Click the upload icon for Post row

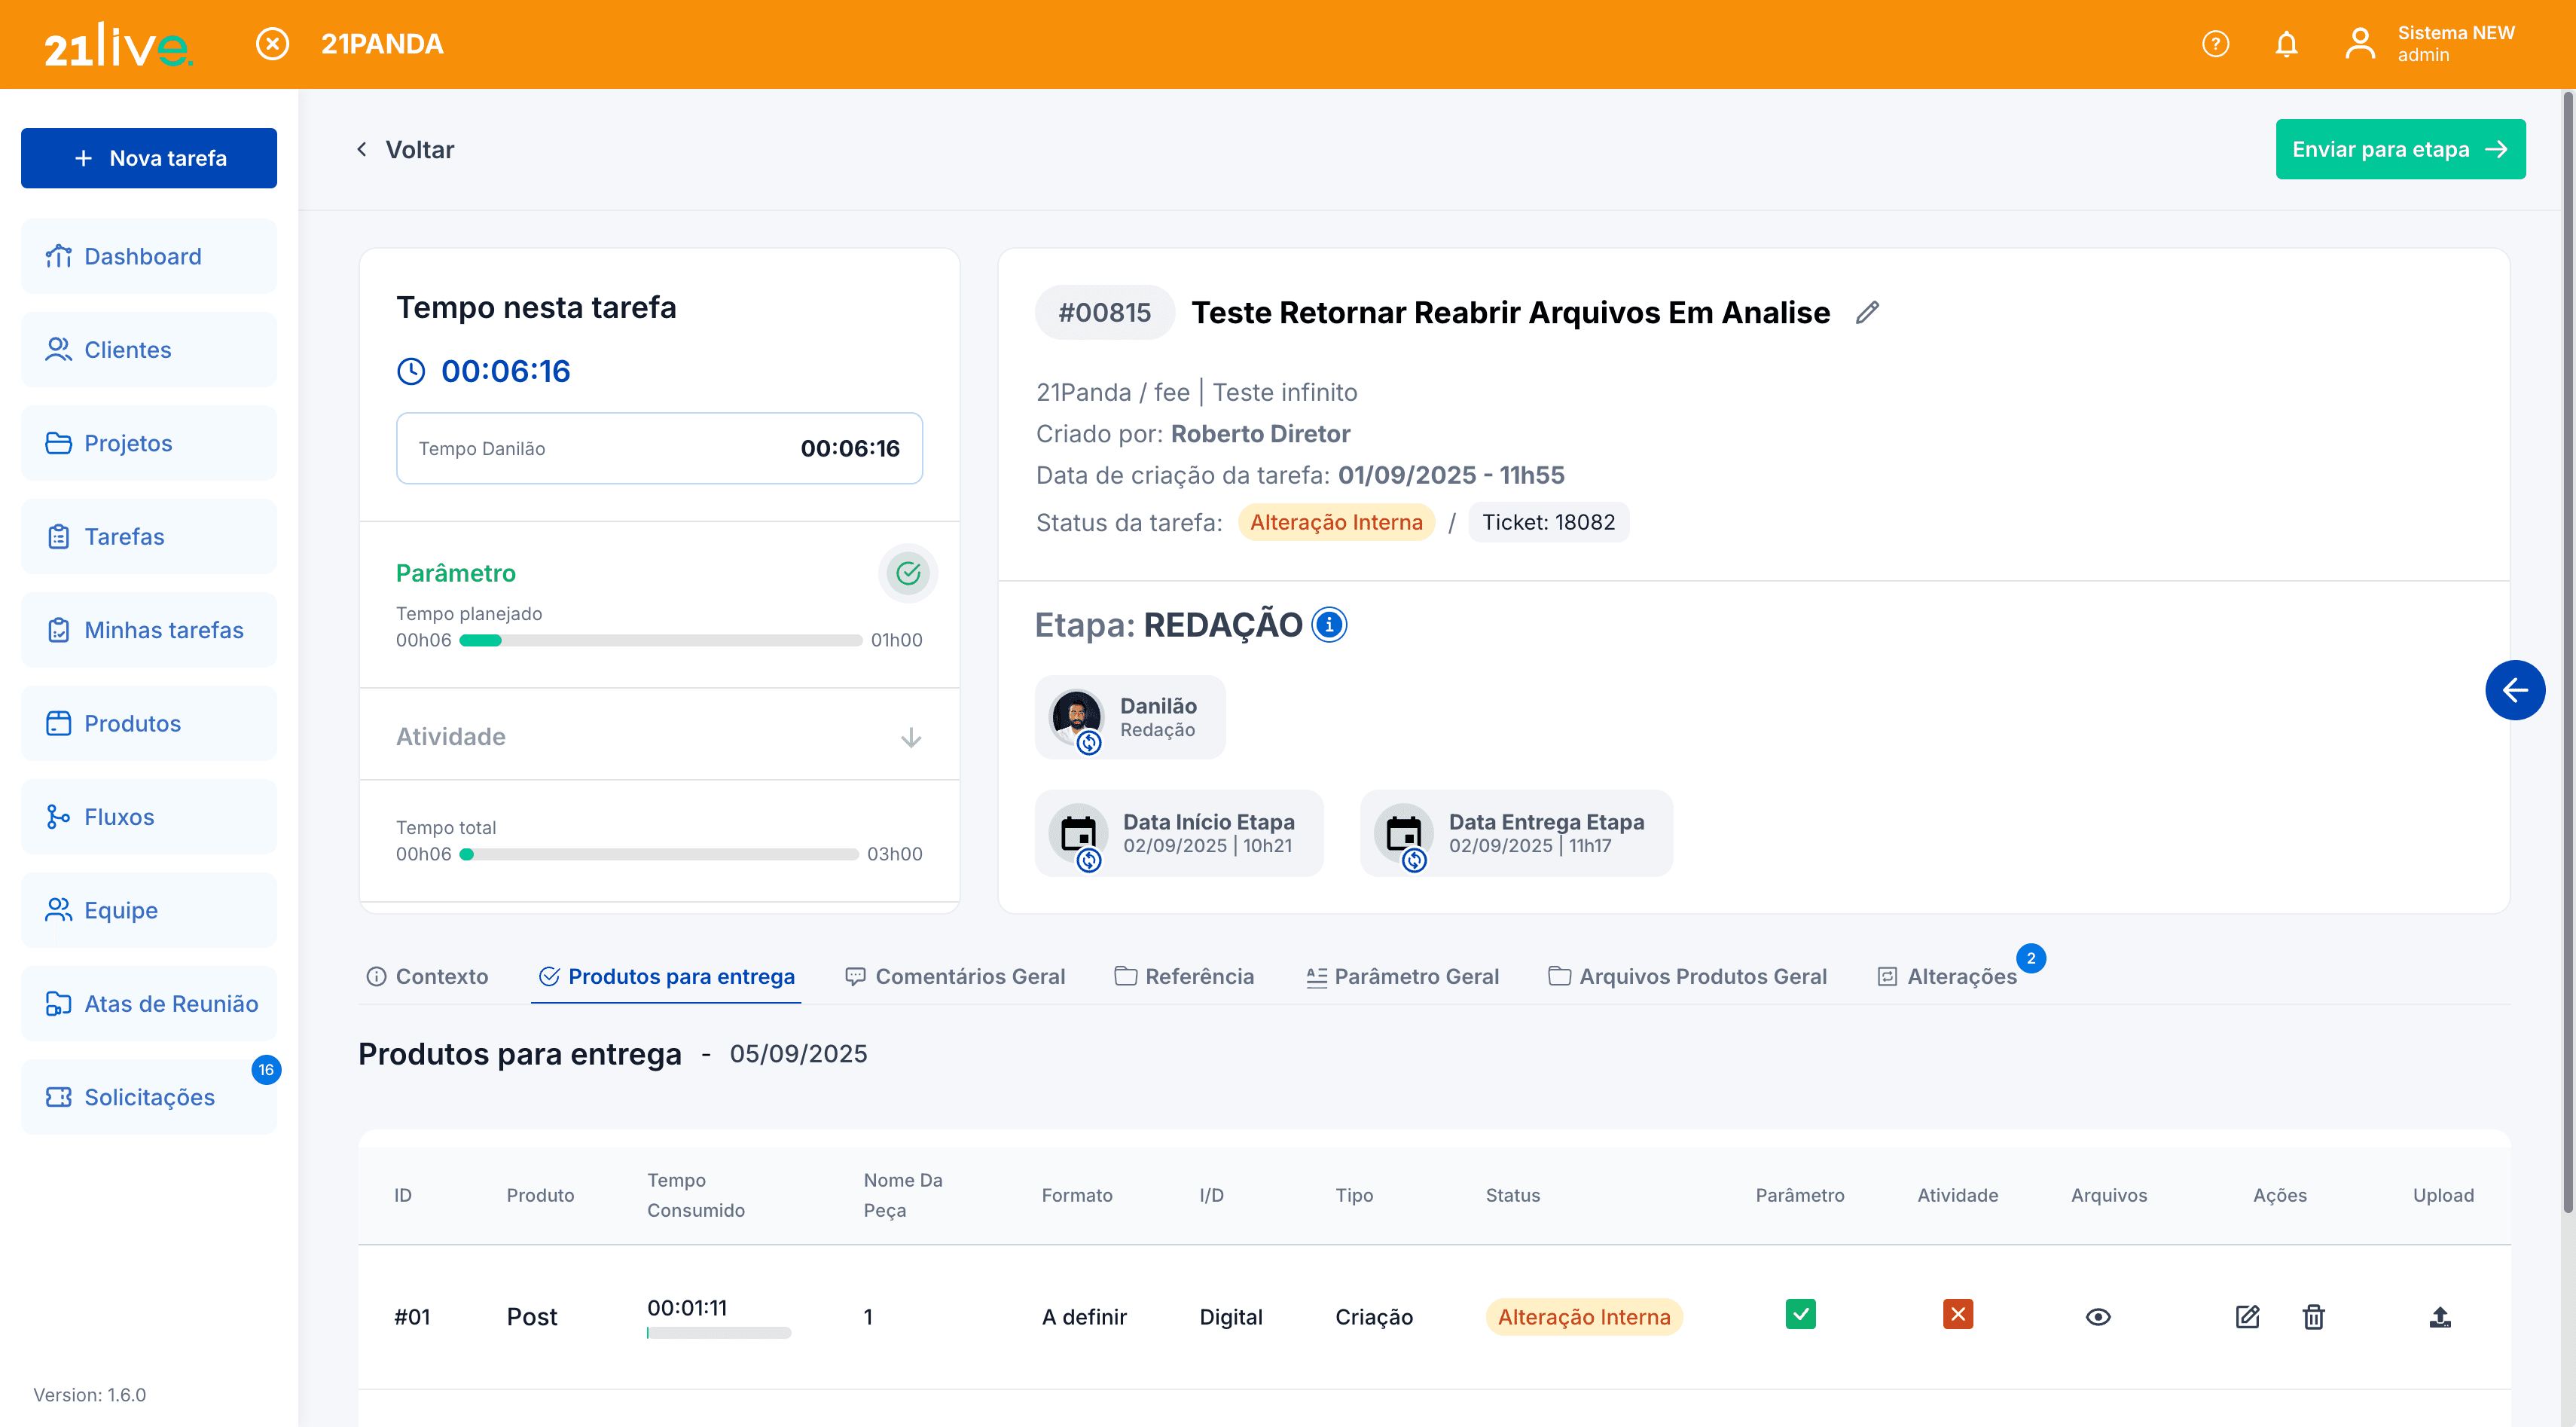[x=2440, y=1317]
